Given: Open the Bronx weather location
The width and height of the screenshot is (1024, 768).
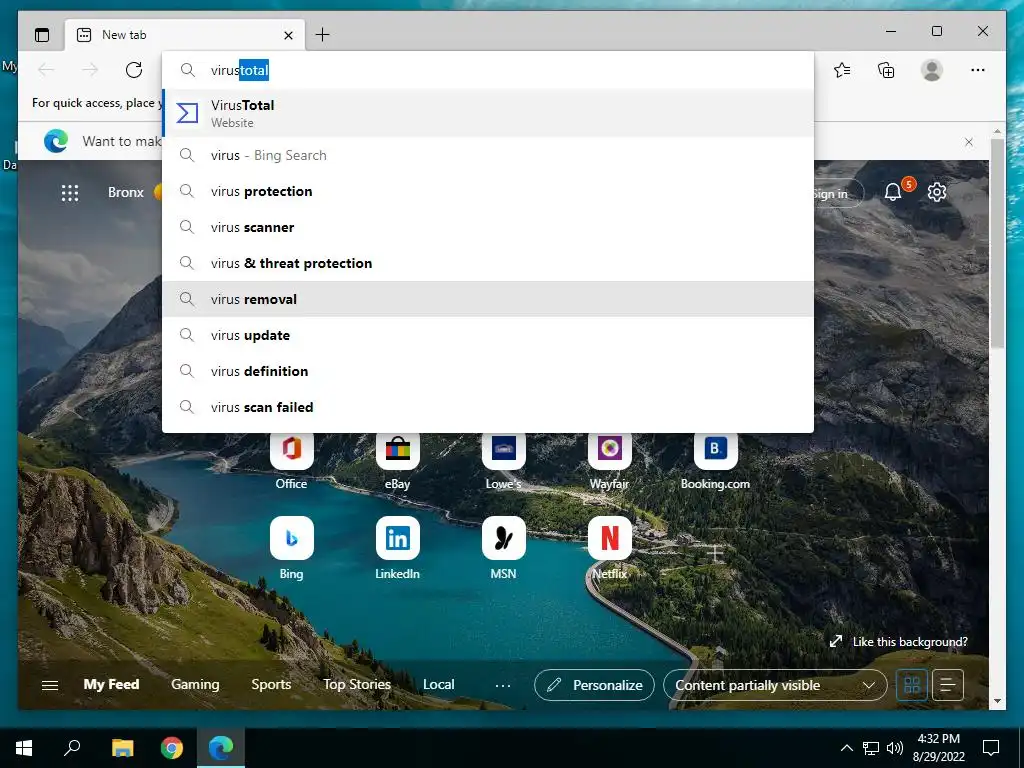Looking at the screenshot, I should point(126,193).
